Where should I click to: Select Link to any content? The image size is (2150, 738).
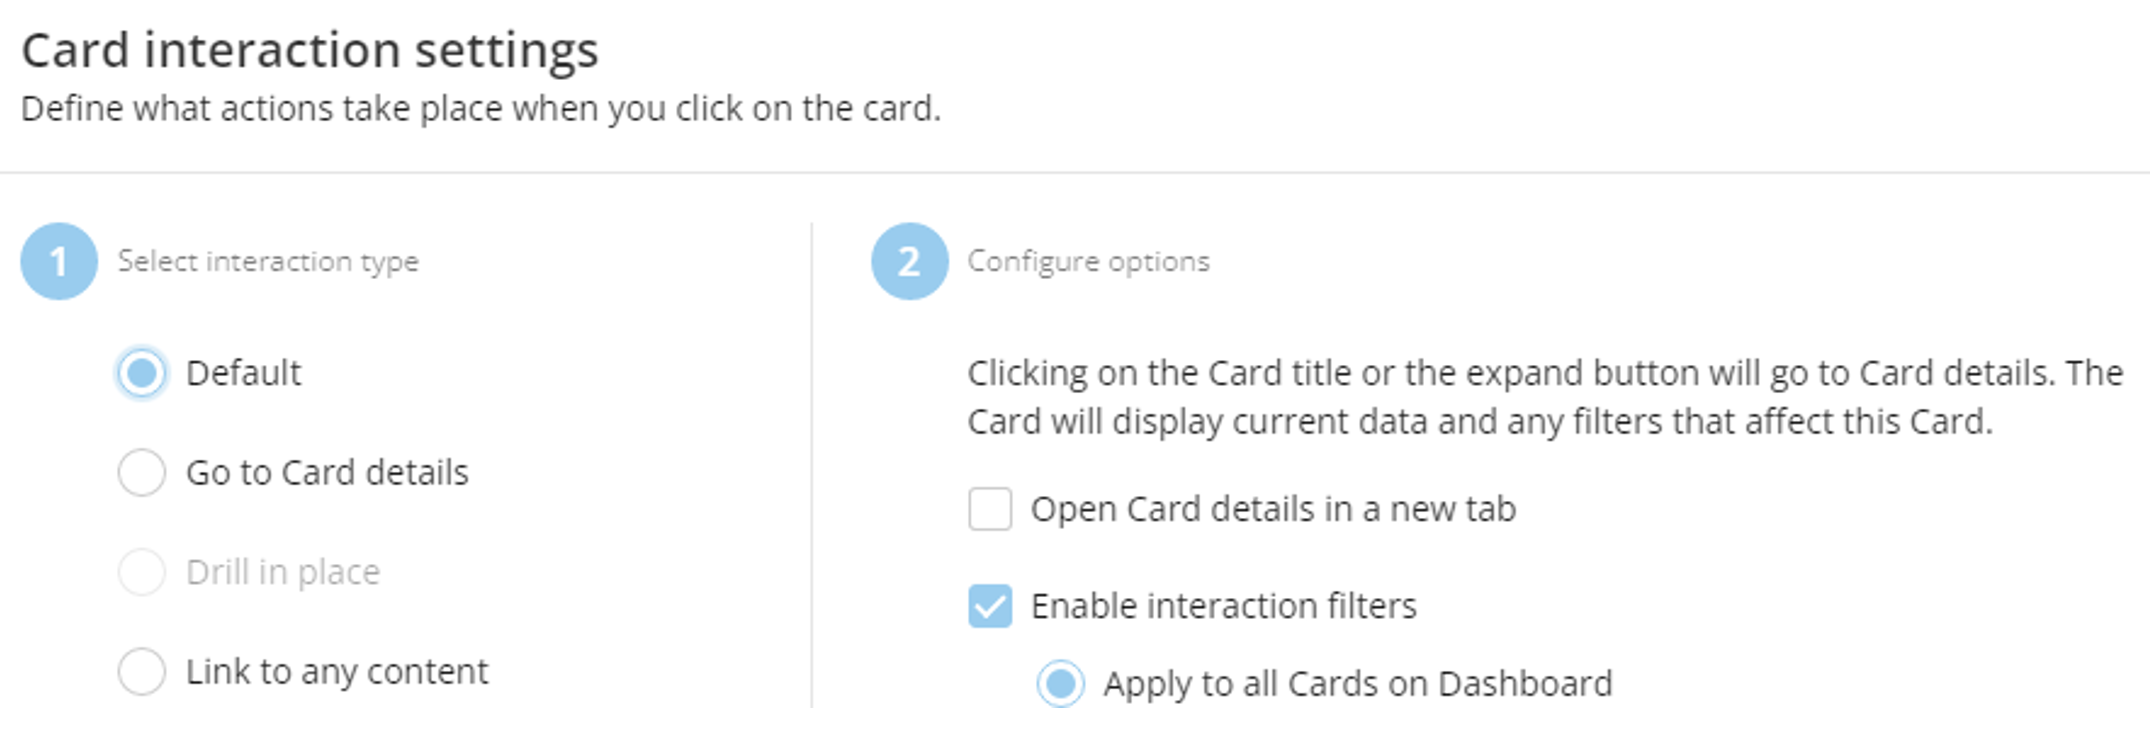pyautogui.click(x=142, y=672)
